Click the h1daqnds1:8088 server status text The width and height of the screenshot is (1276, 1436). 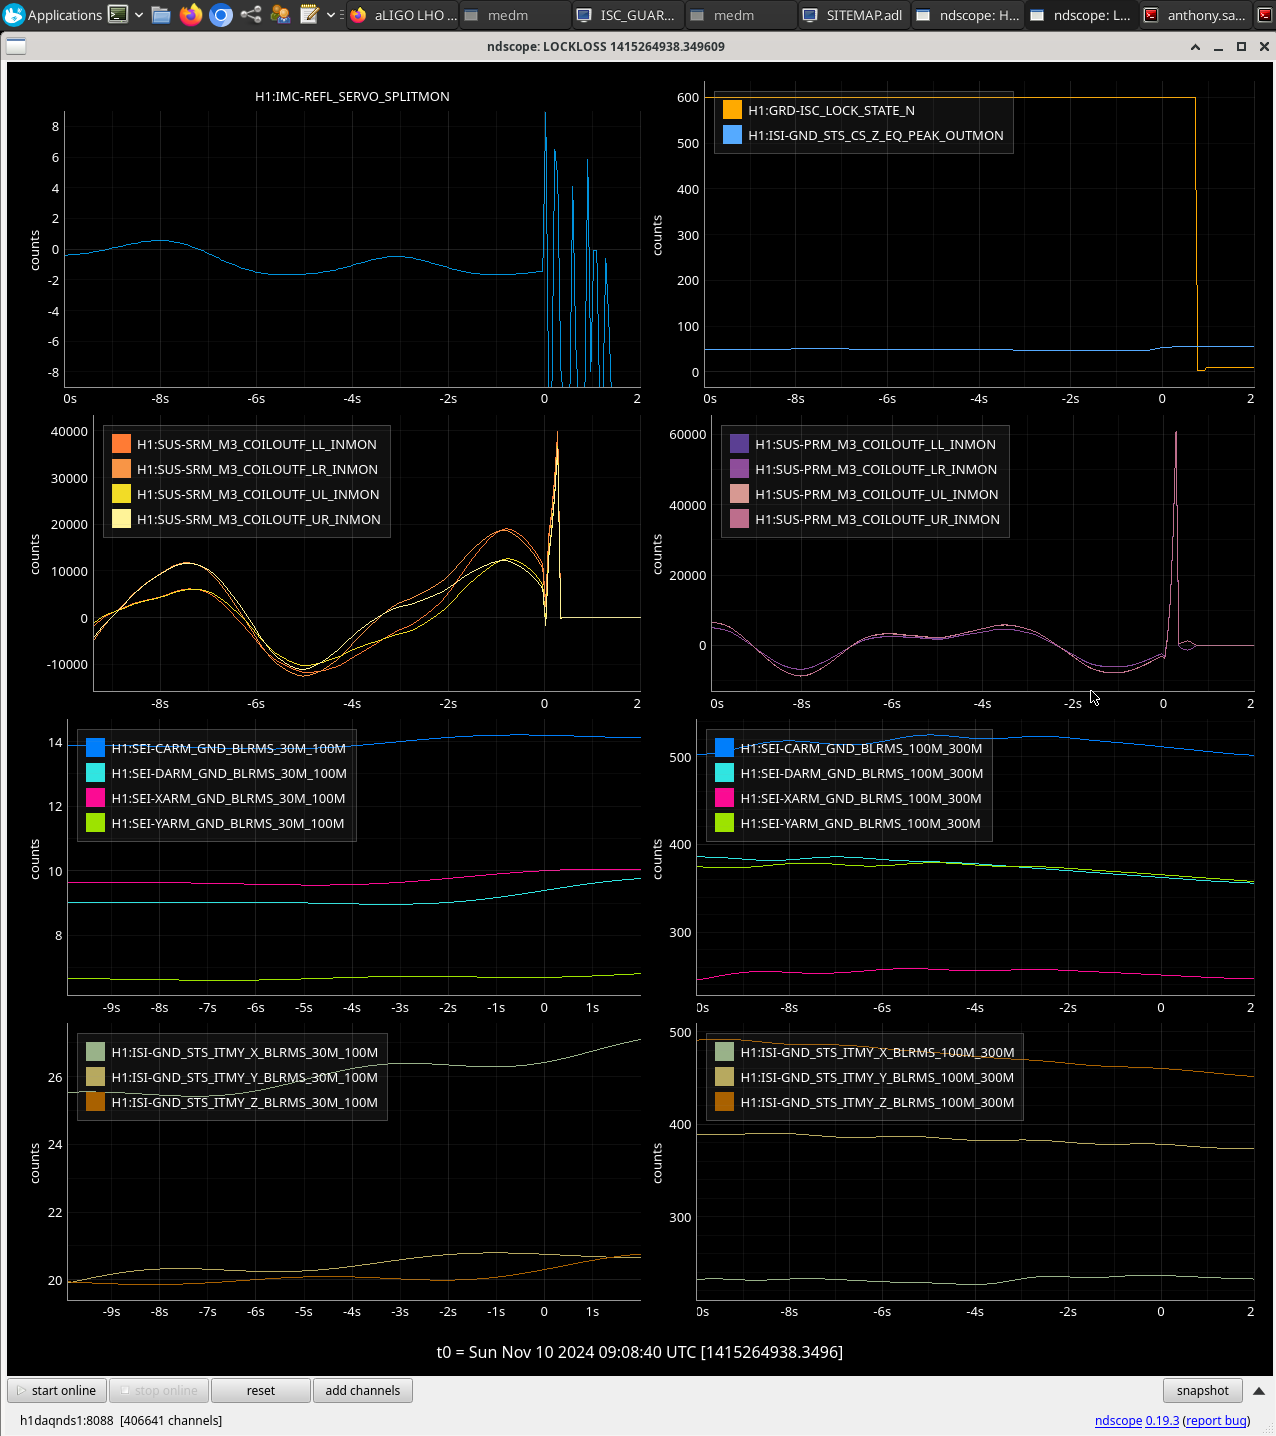[121, 1420]
